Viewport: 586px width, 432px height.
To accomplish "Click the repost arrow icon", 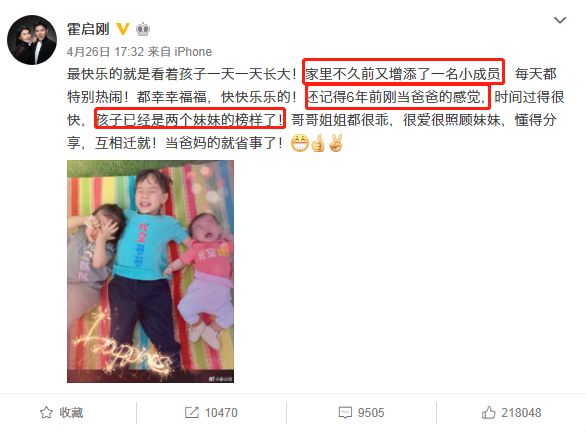I will (x=192, y=413).
